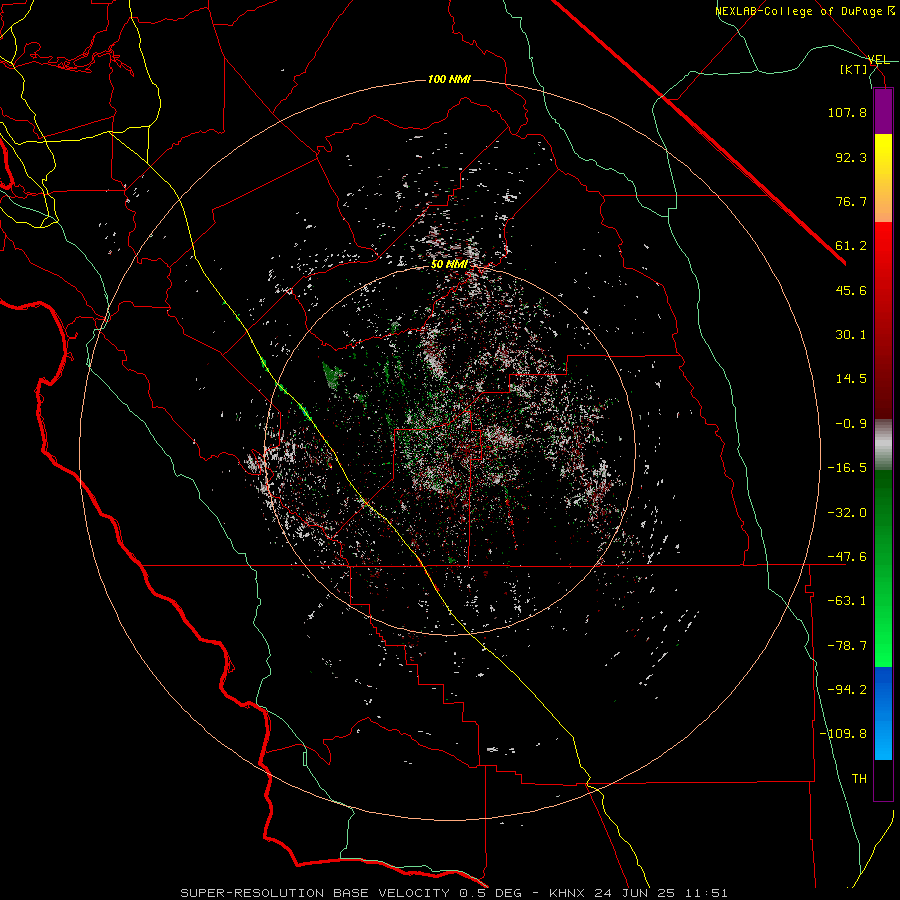
Task: Click the 76.7 velocity legend value
Action: tap(851, 201)
